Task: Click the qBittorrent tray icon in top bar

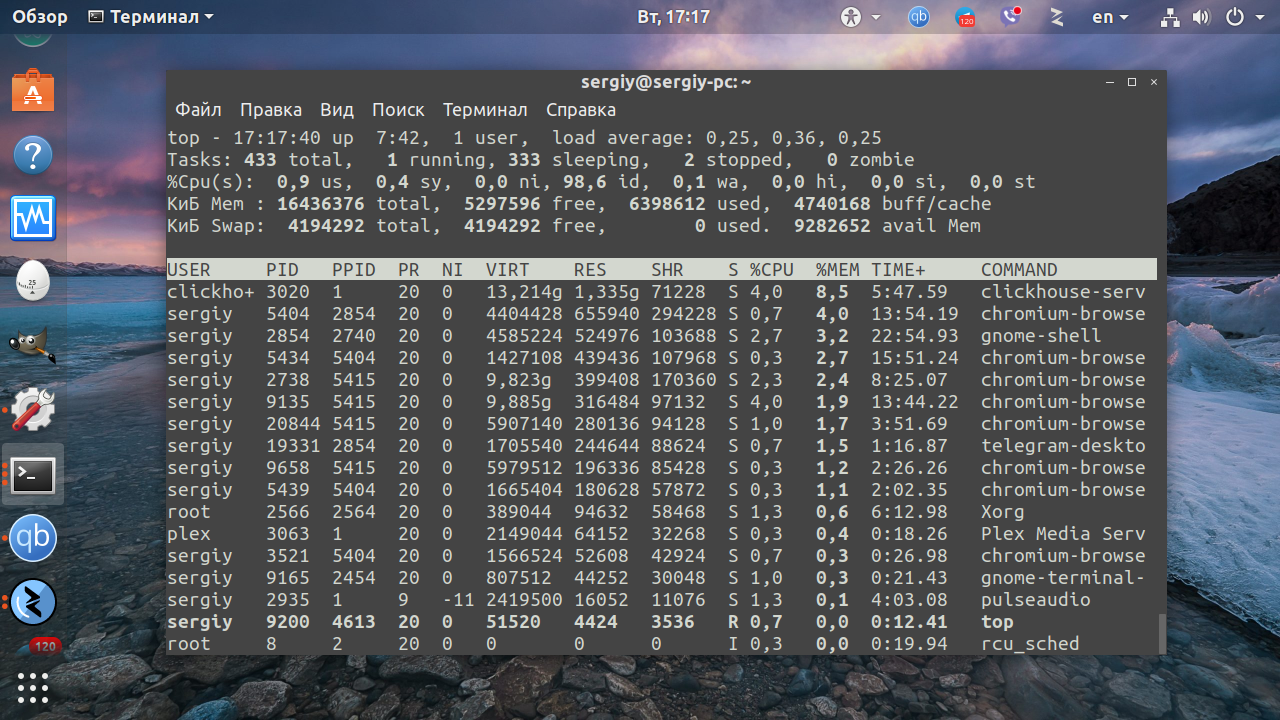Action: pos(918,17)
